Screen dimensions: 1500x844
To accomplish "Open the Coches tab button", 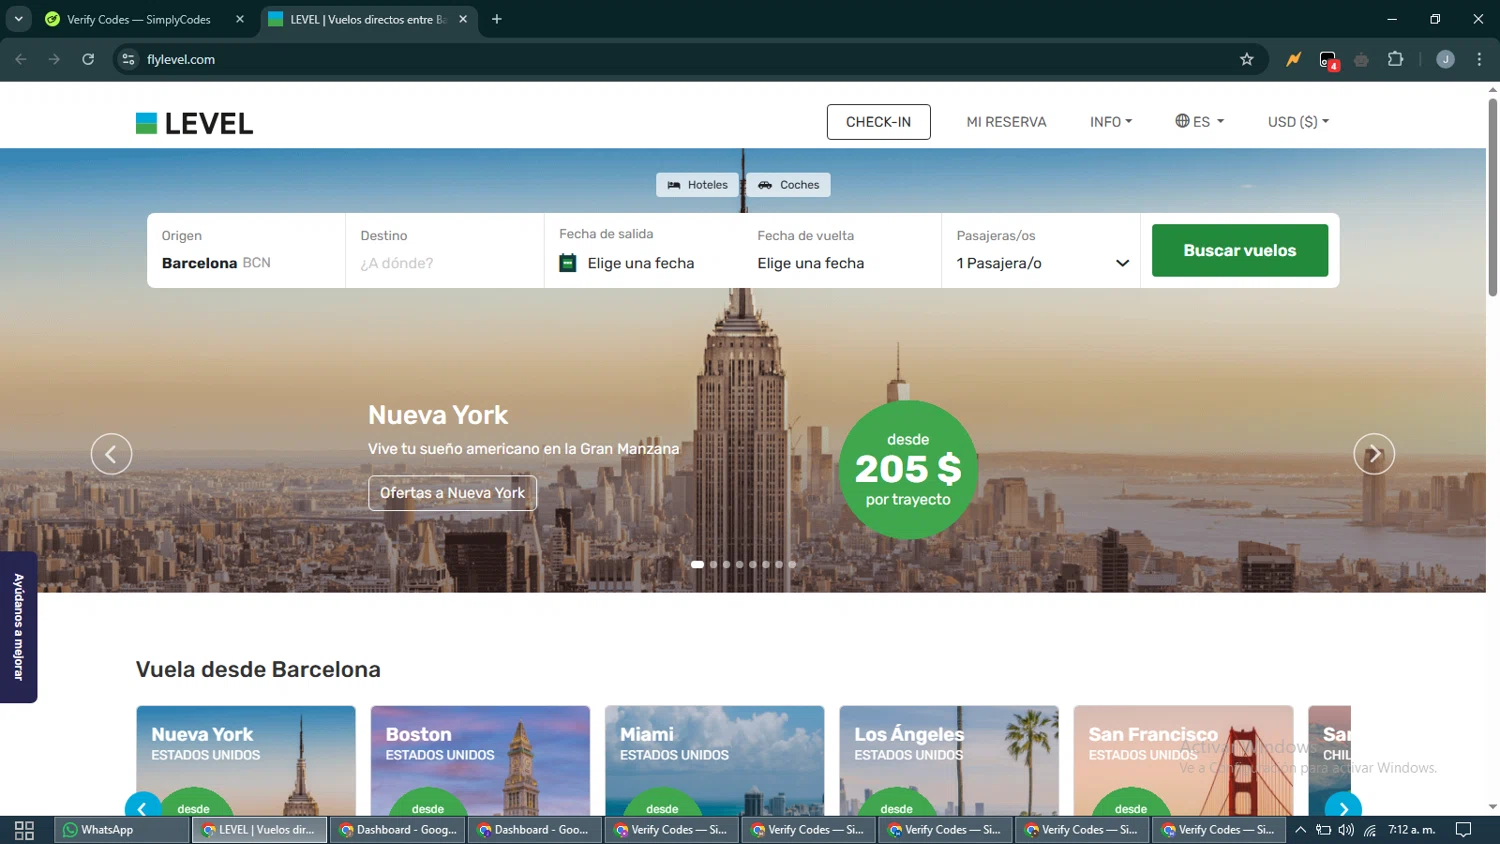I will (x=788, y=185).
